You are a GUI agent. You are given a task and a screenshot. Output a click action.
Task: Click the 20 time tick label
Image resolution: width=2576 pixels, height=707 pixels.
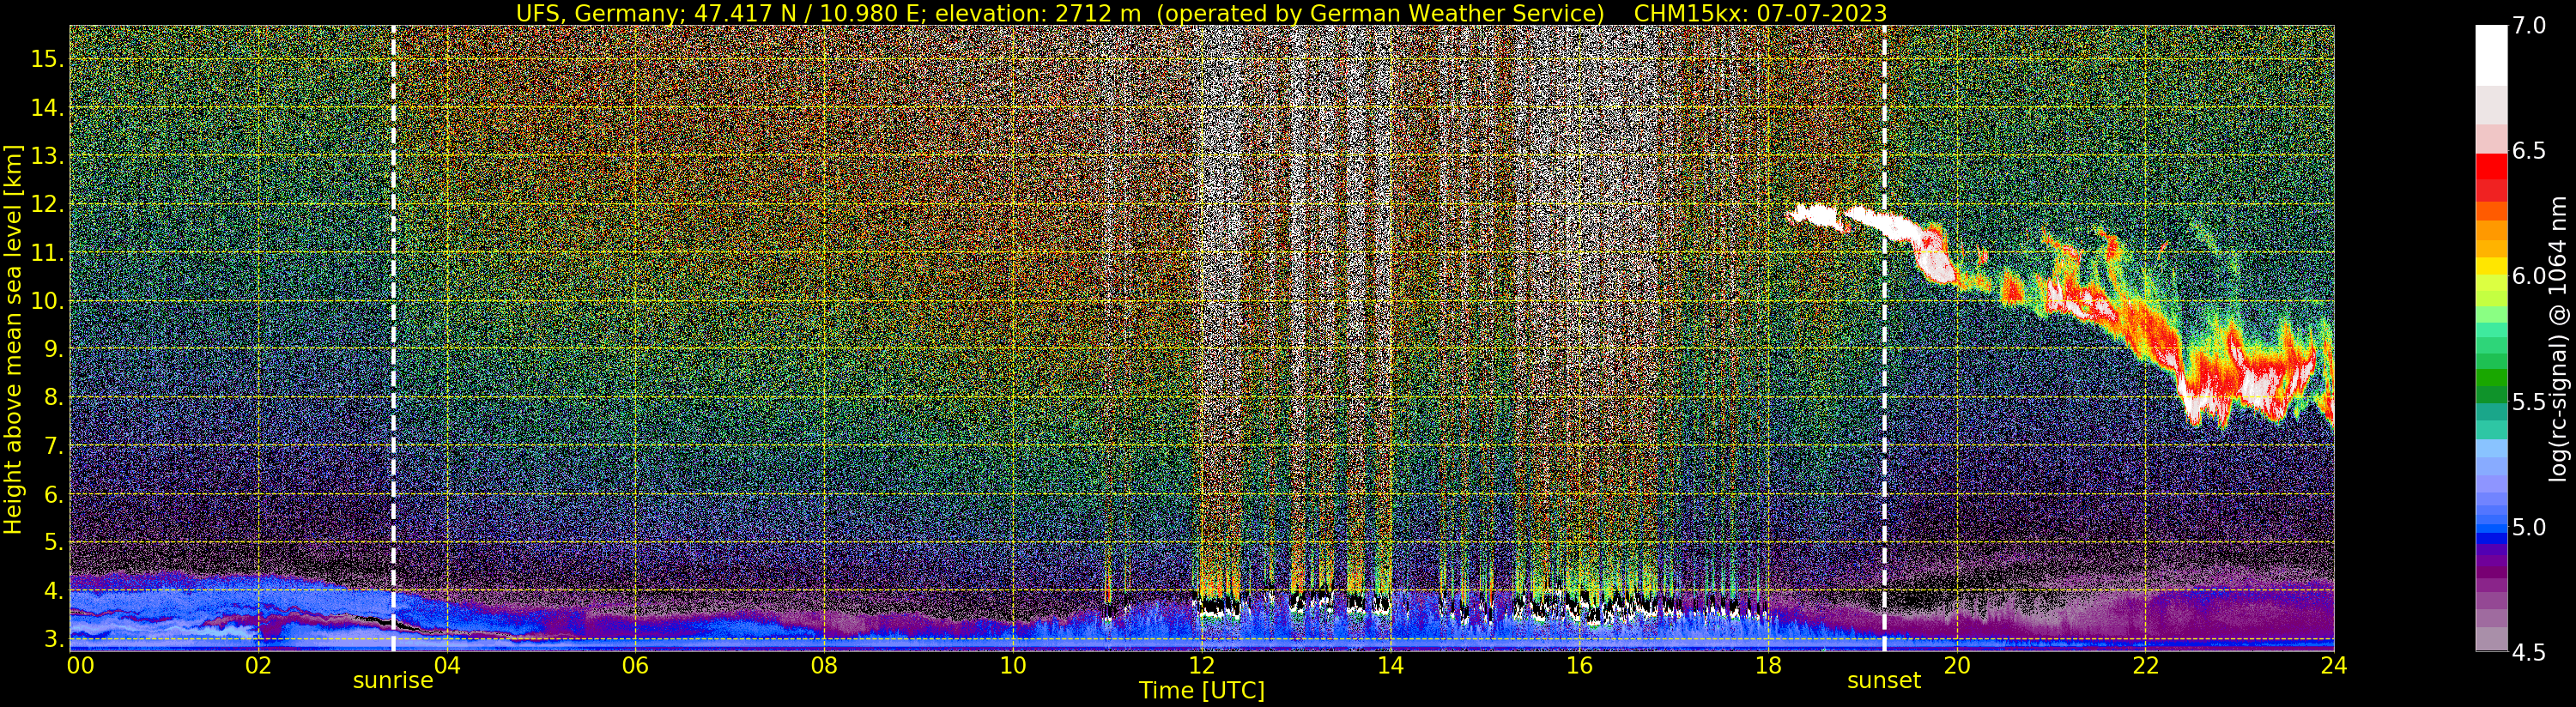(x=1956, y=665)
